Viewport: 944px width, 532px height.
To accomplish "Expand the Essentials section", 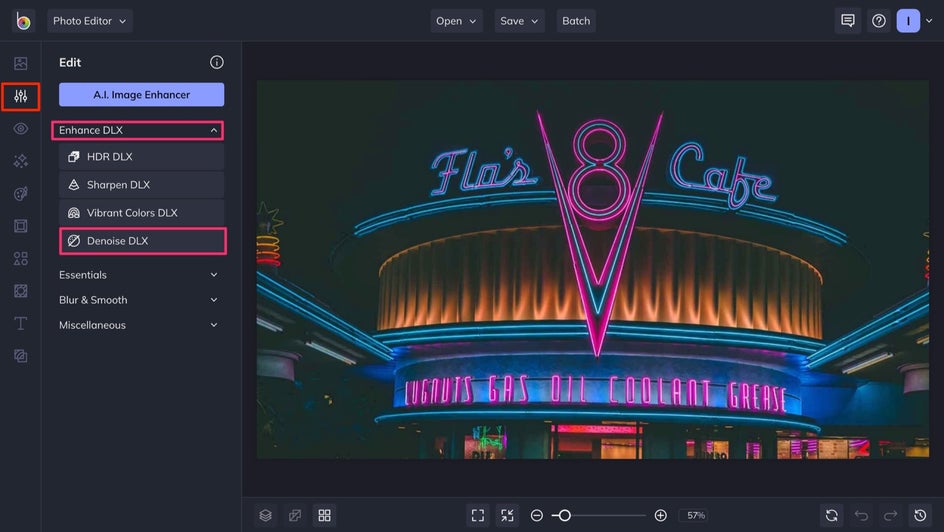I will (x=138, y=275).
